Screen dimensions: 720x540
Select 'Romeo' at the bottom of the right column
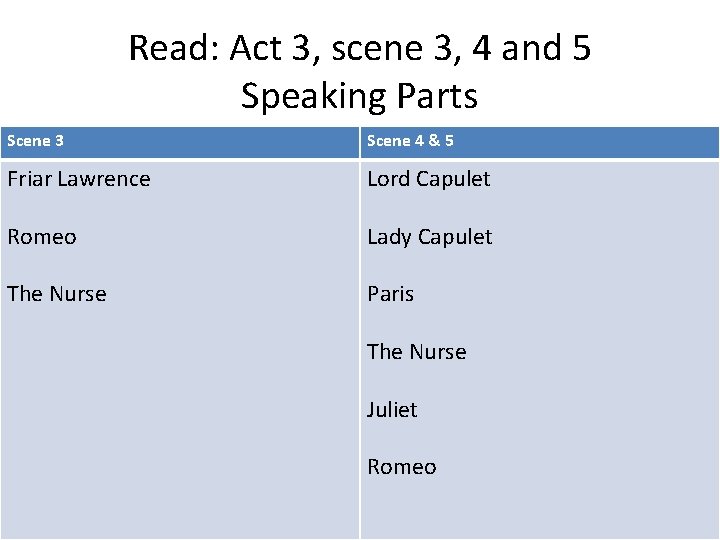[x=402, y=467]
